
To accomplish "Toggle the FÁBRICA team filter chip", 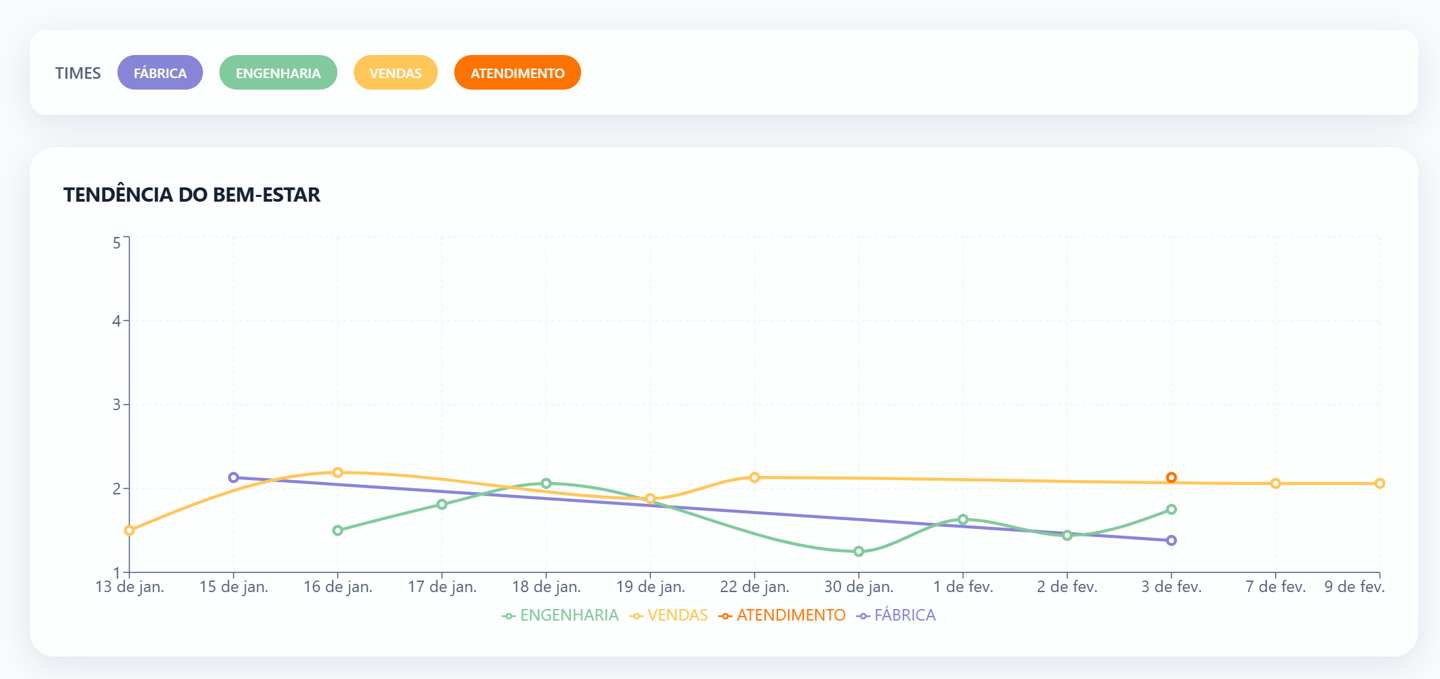I will coord(160,73).
